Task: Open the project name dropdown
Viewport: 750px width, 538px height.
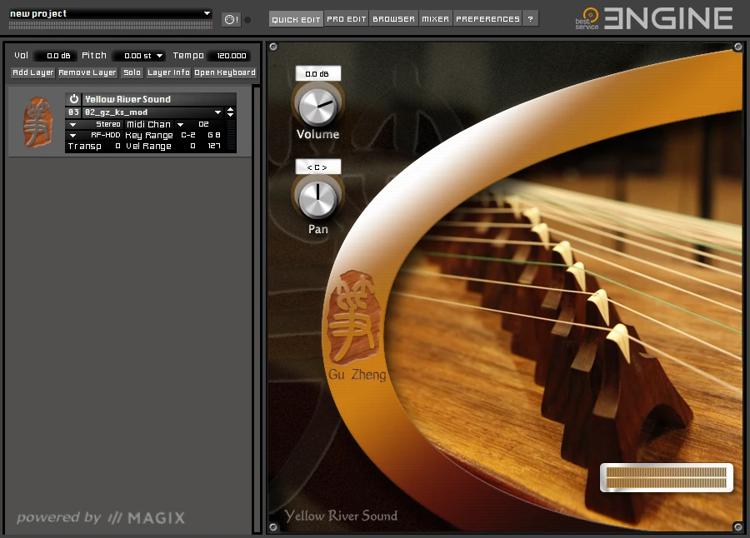Action: coord(207,14)
